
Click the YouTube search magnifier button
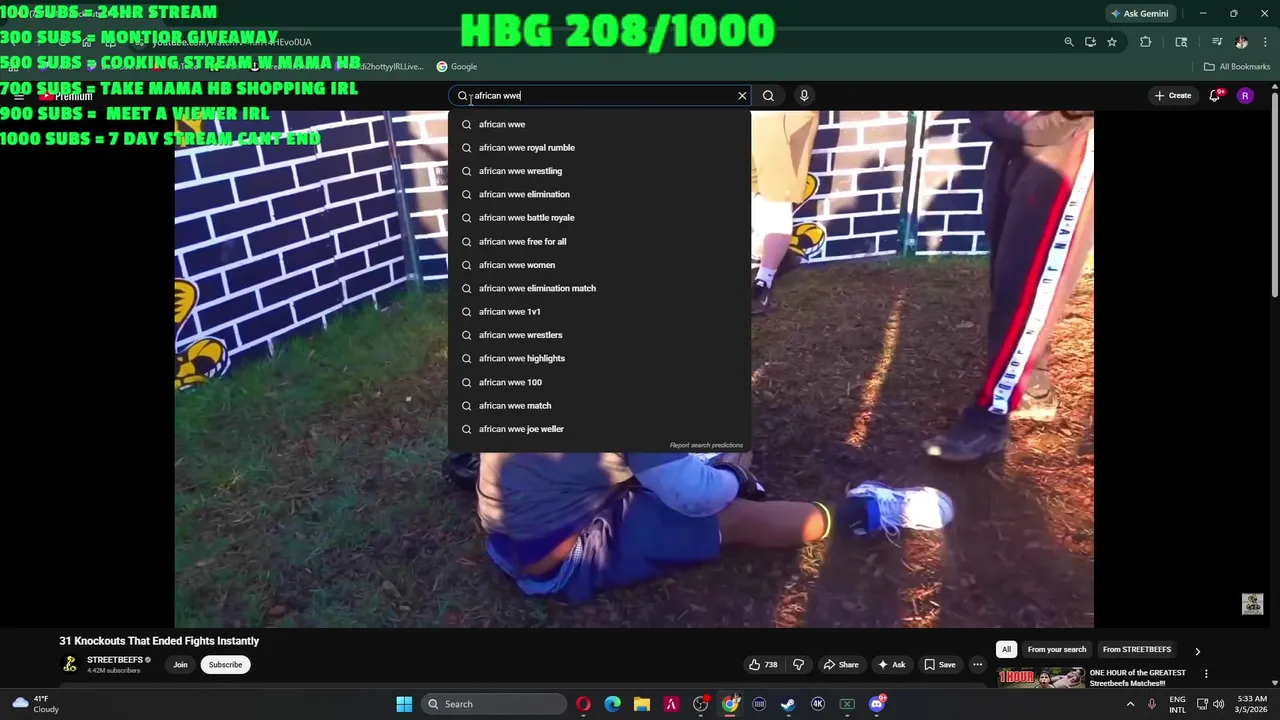click(768, 96)
